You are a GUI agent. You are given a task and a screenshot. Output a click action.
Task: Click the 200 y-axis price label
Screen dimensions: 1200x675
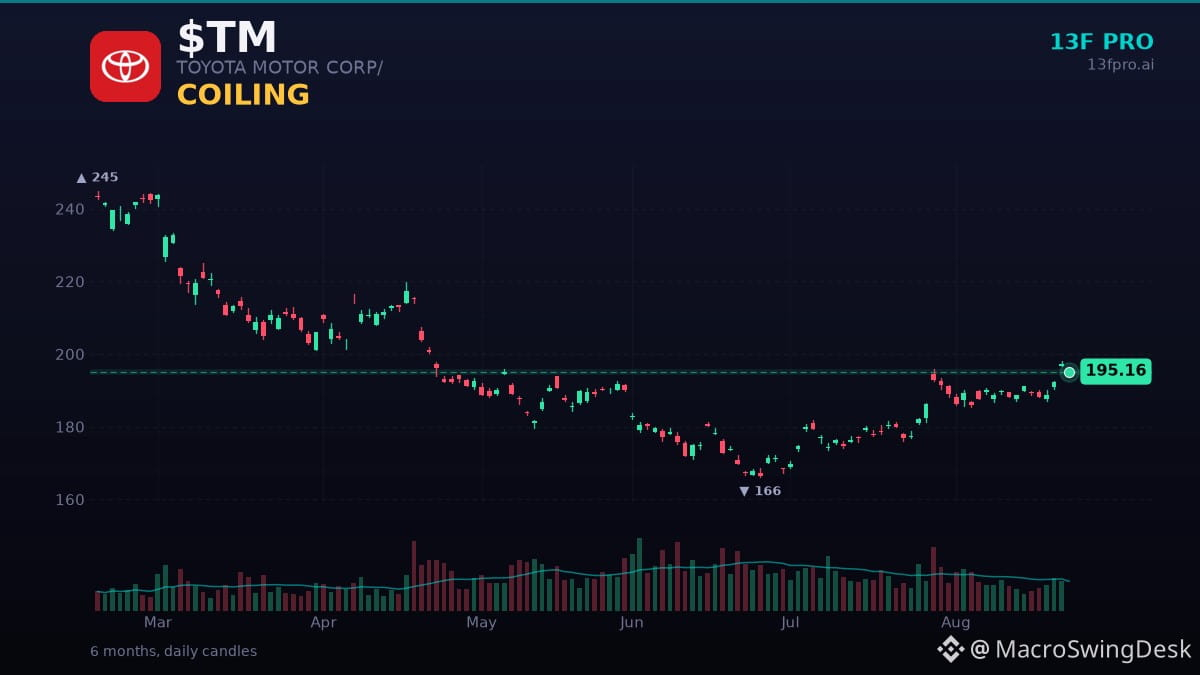[70, 354]
